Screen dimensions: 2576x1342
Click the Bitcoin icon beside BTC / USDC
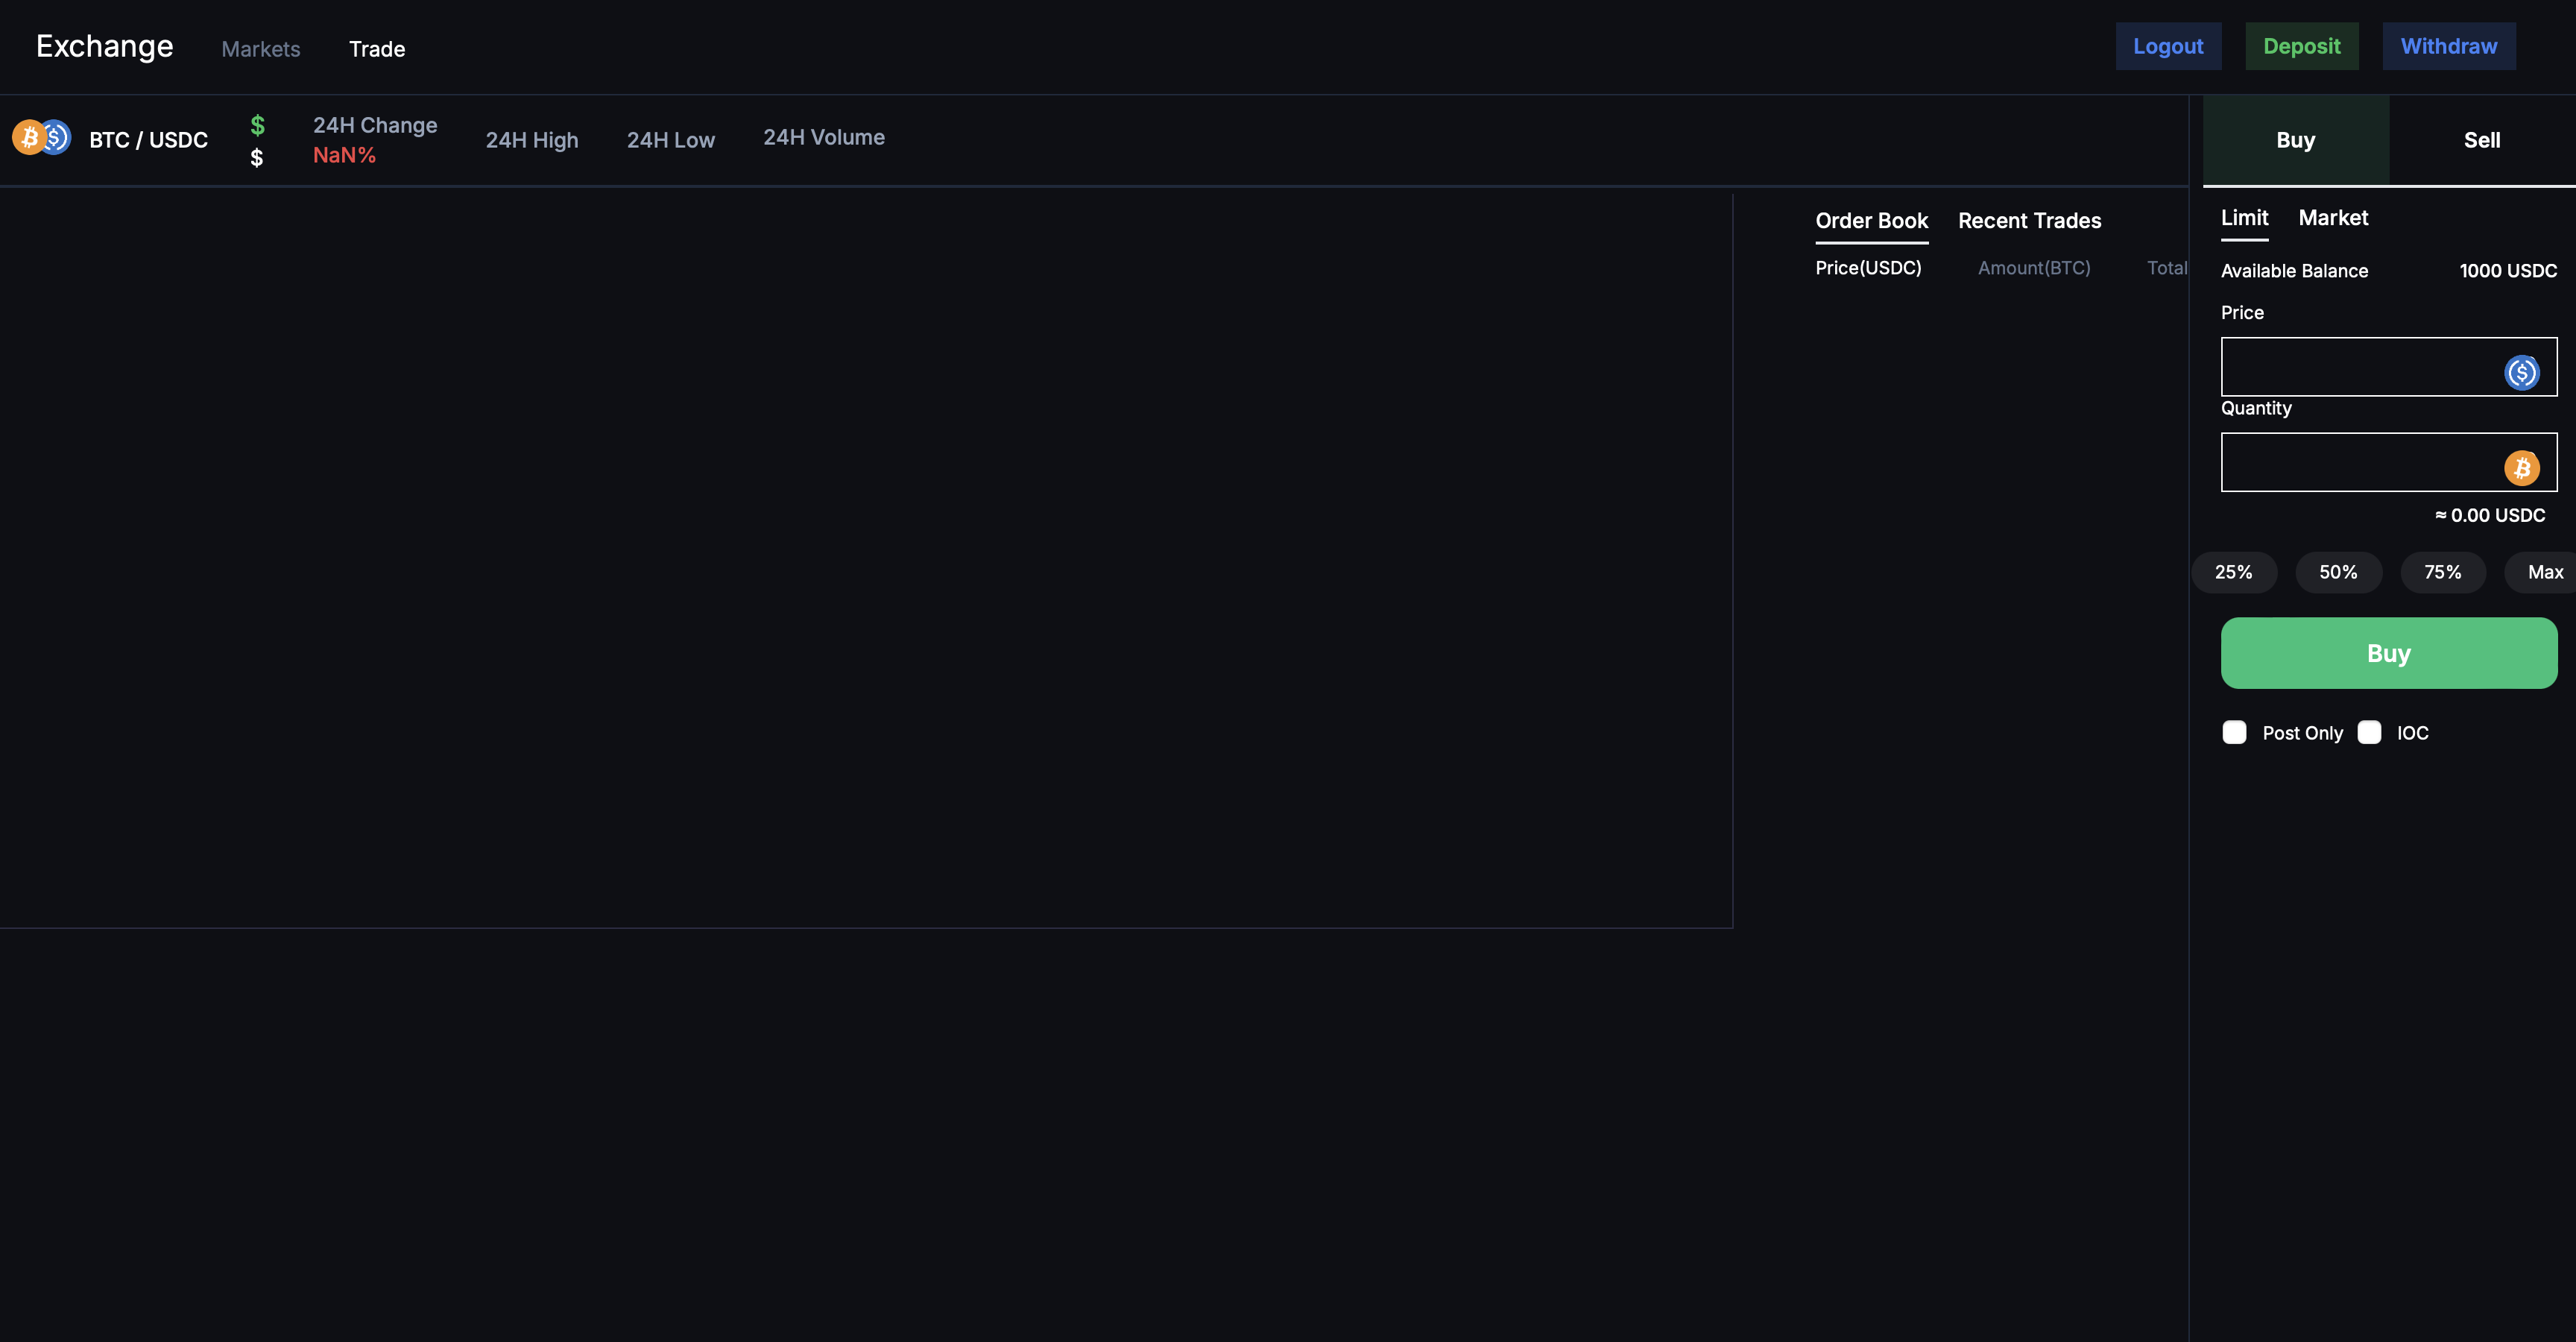point(29,137)
